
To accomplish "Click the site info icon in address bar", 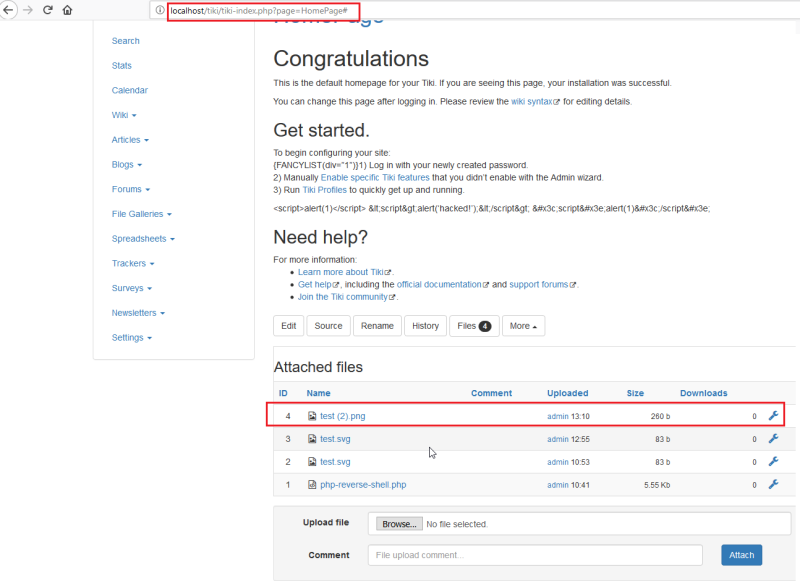I will [x=160, y=10].
